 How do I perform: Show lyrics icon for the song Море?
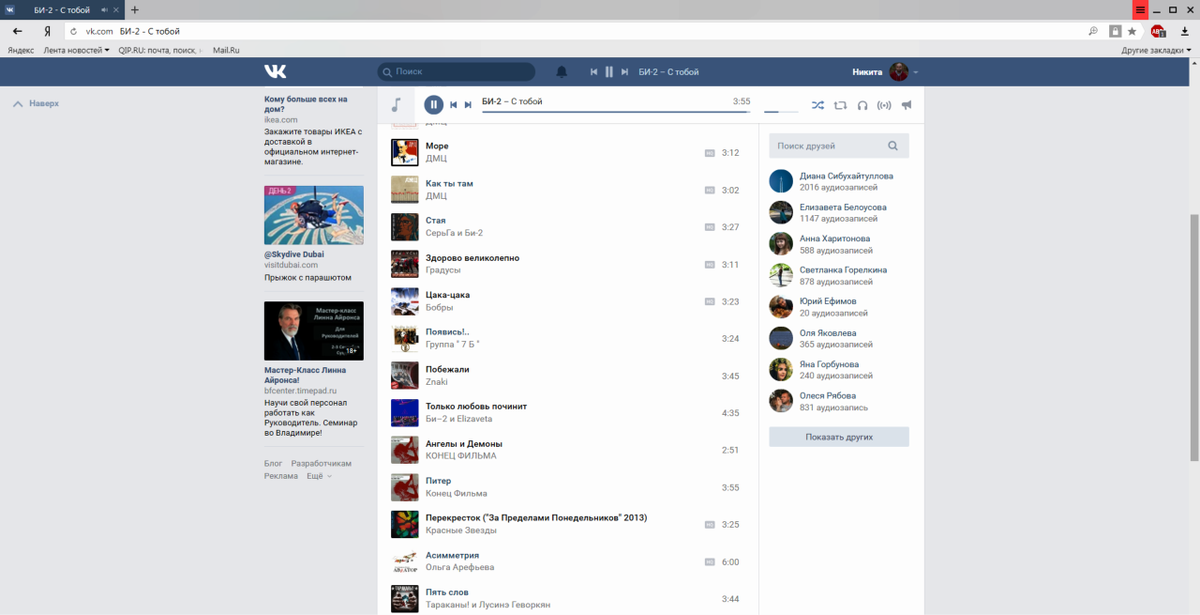[x=710, y=153]
